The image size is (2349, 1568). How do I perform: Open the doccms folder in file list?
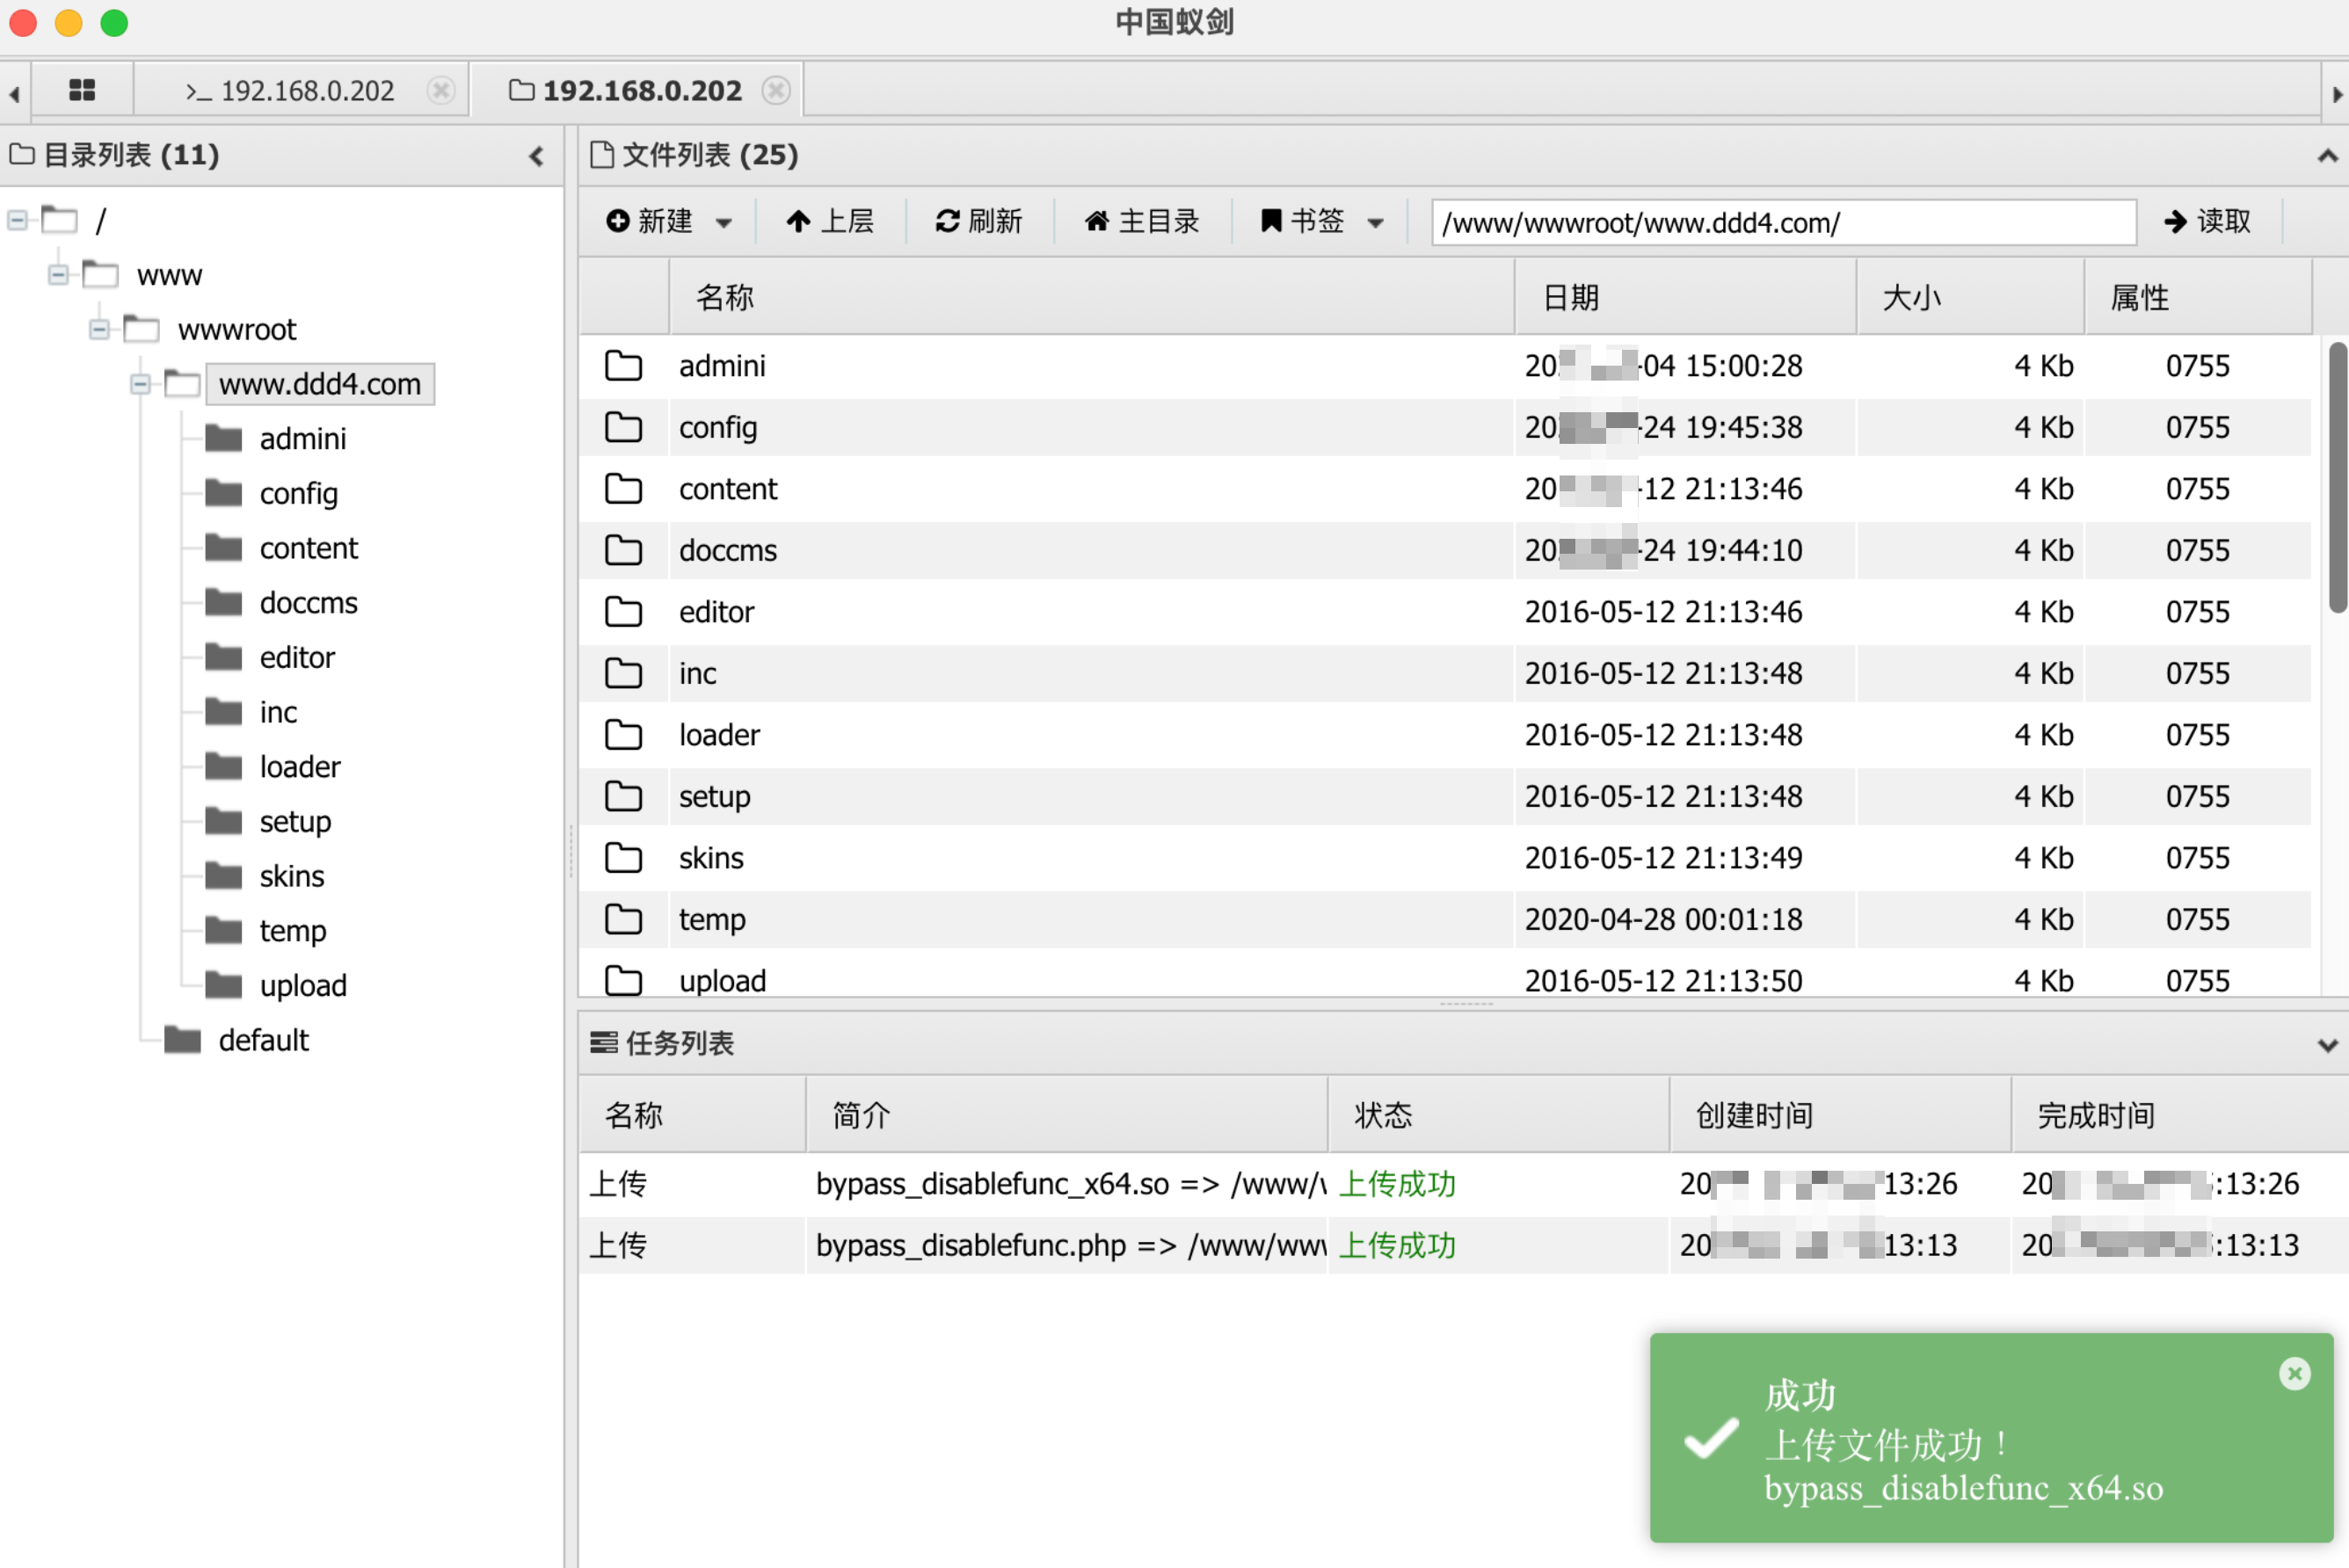point(727,550)
